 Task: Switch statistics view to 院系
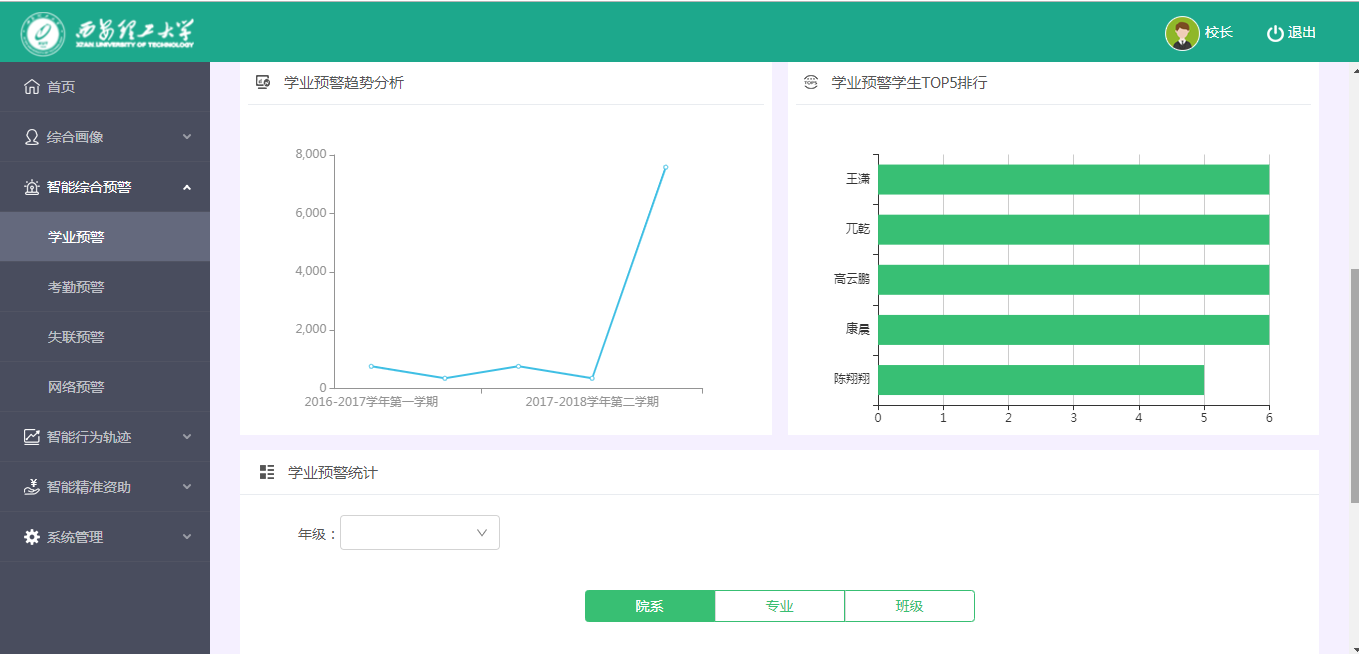click(x=650, y=606)
